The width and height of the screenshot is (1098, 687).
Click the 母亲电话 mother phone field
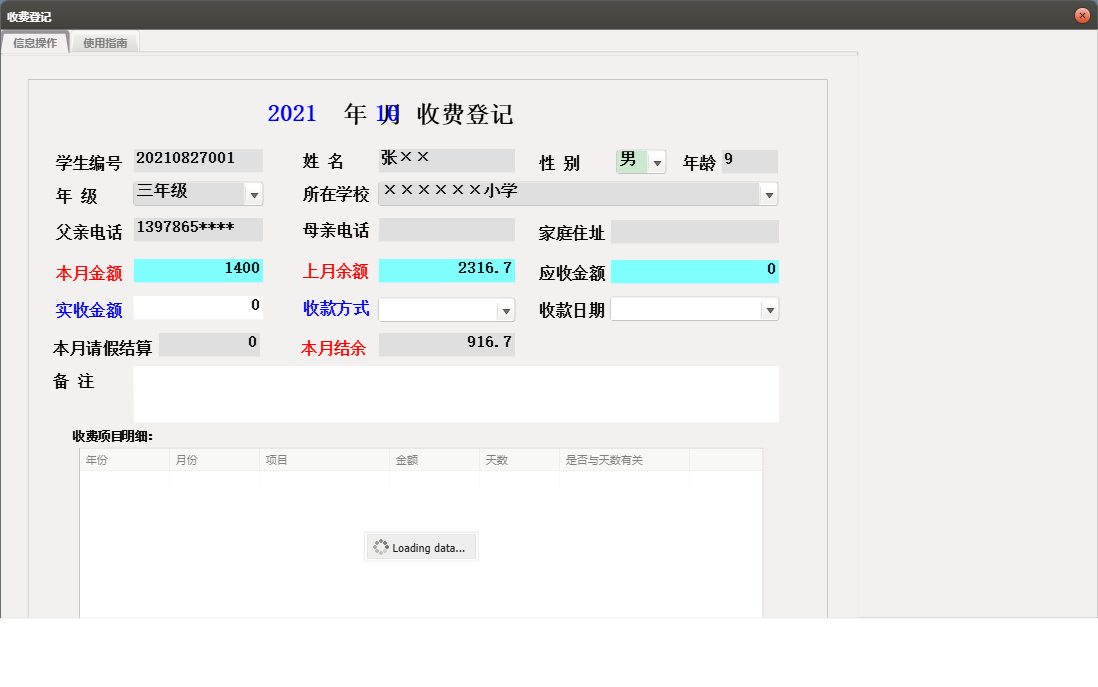[446, 229]
